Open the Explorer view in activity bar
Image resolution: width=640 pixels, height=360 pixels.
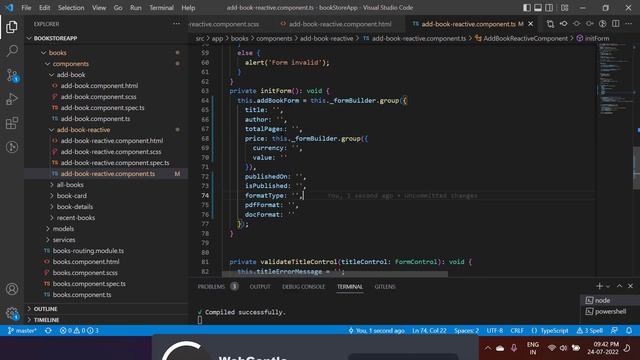(x=12, y=27)
